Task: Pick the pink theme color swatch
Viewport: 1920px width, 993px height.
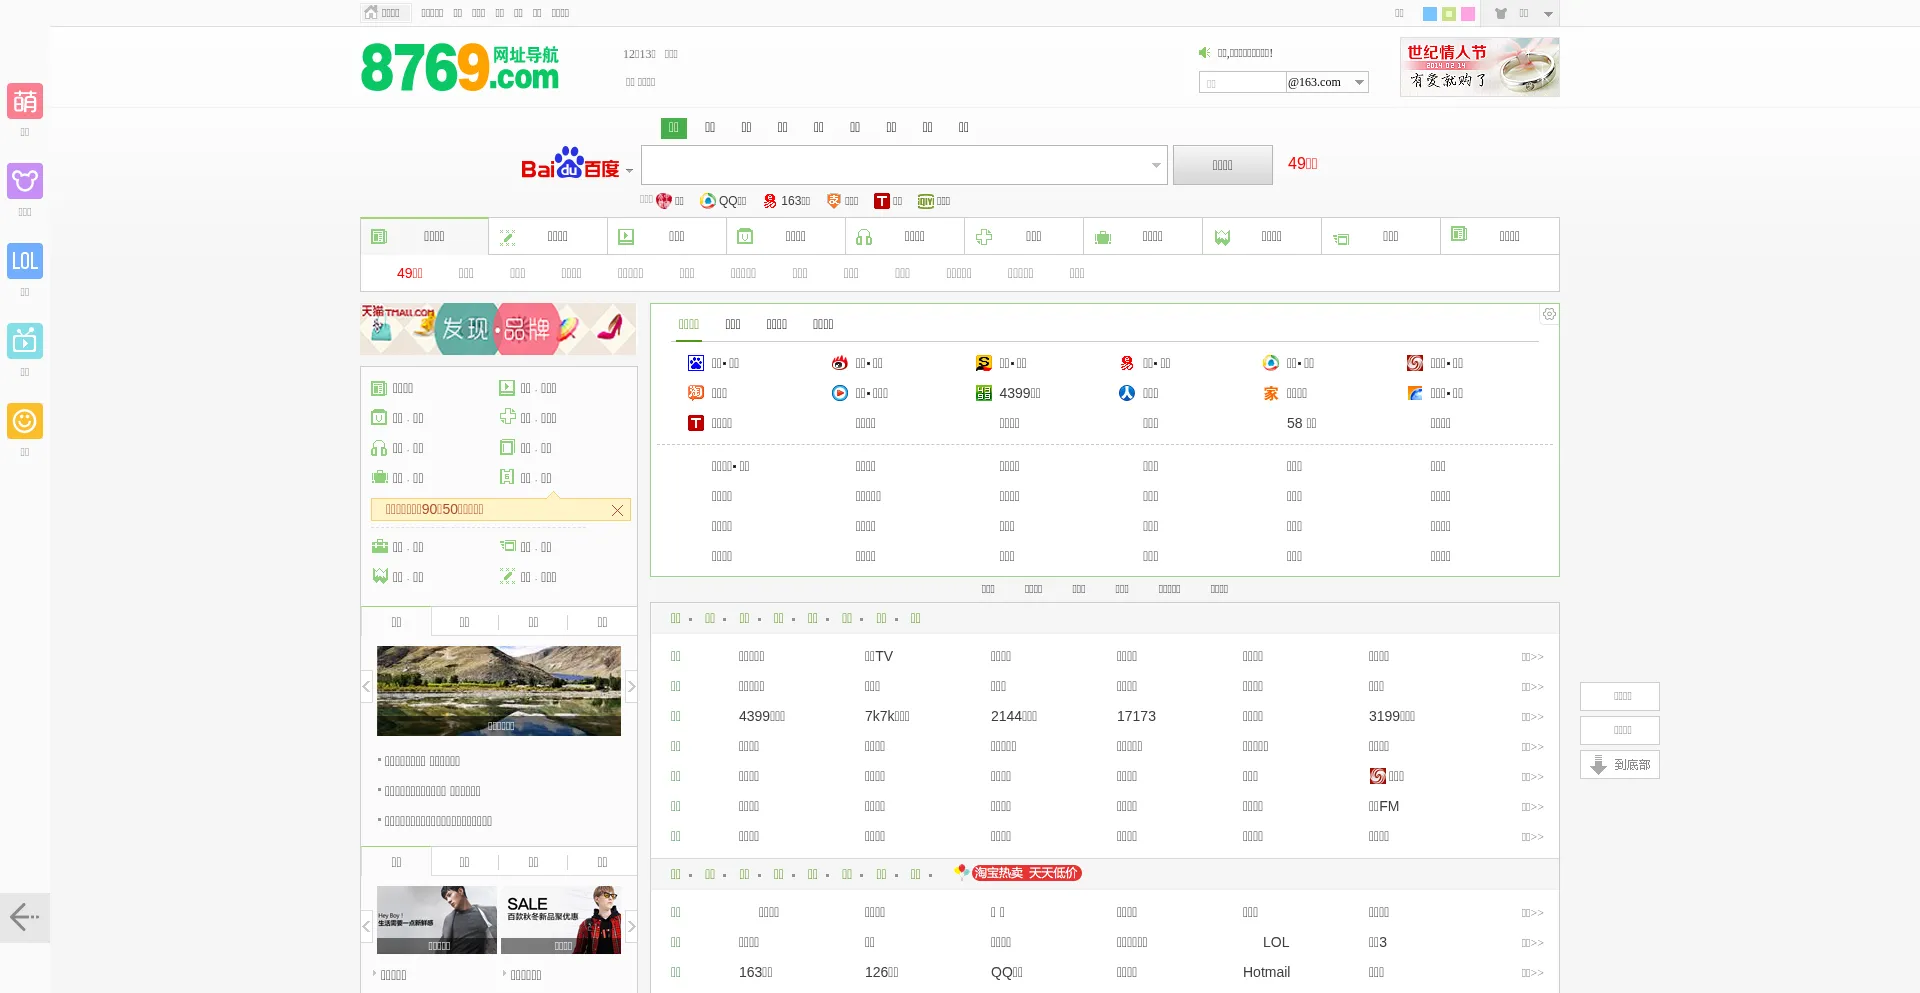Action: (1468, 14)
